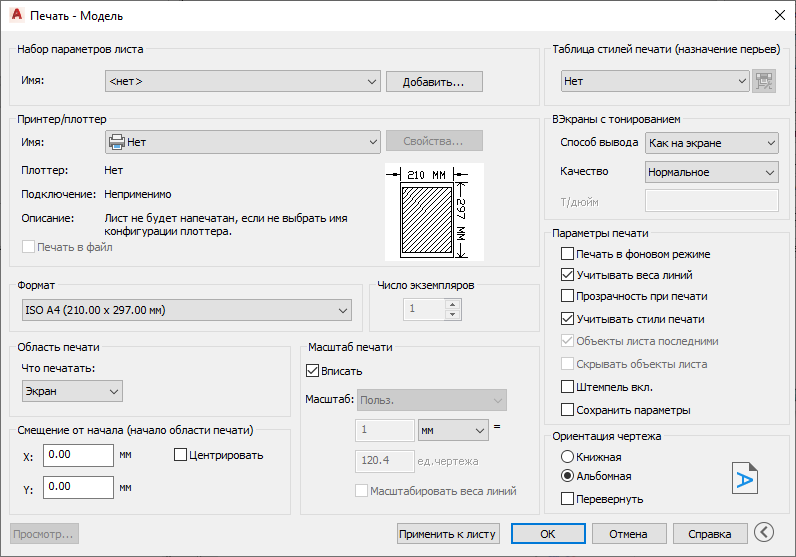This screenshot has width=796, height=557.
Task: Click the paper size preview thumbnail
Action: [434, 212]
